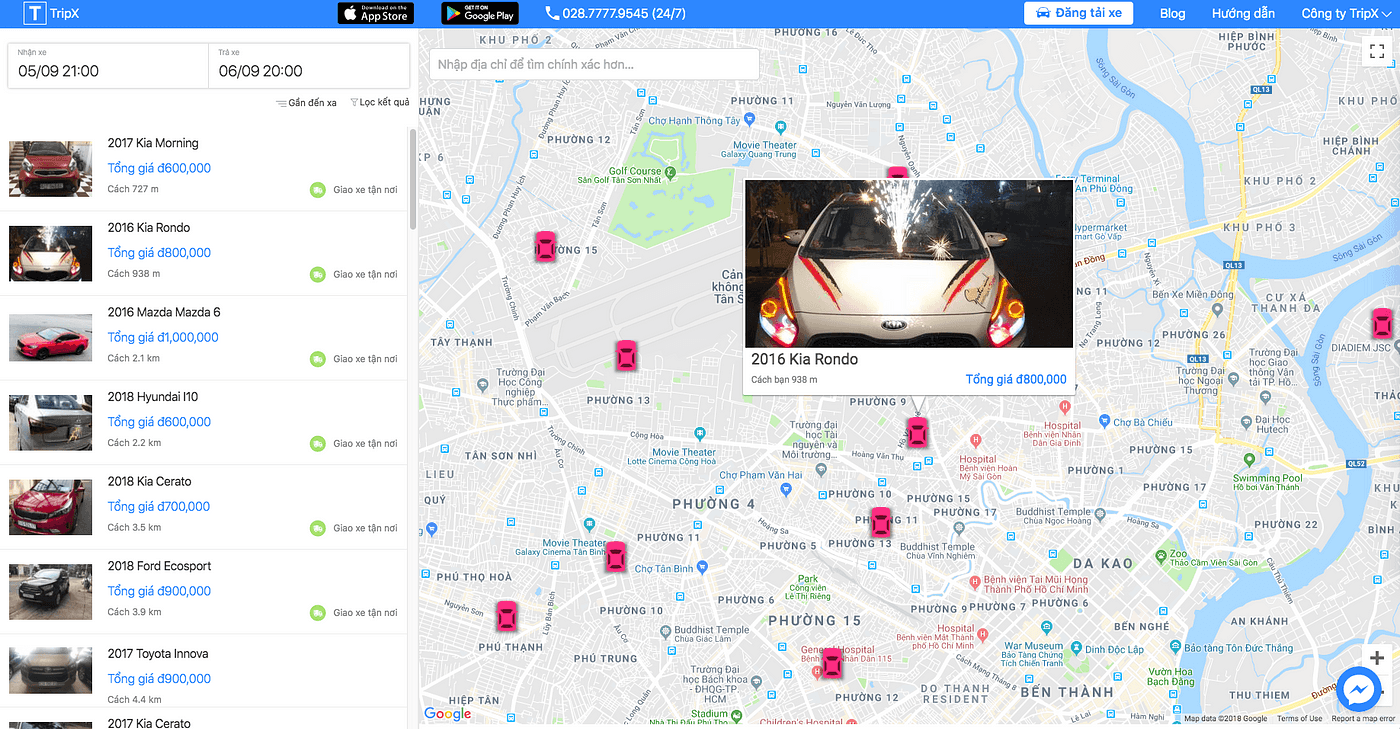Open the 2016 Mazda Mazda 6 thumbnail
The height and width of the screenshot is (729, 1400).
[x=50, y=338]
